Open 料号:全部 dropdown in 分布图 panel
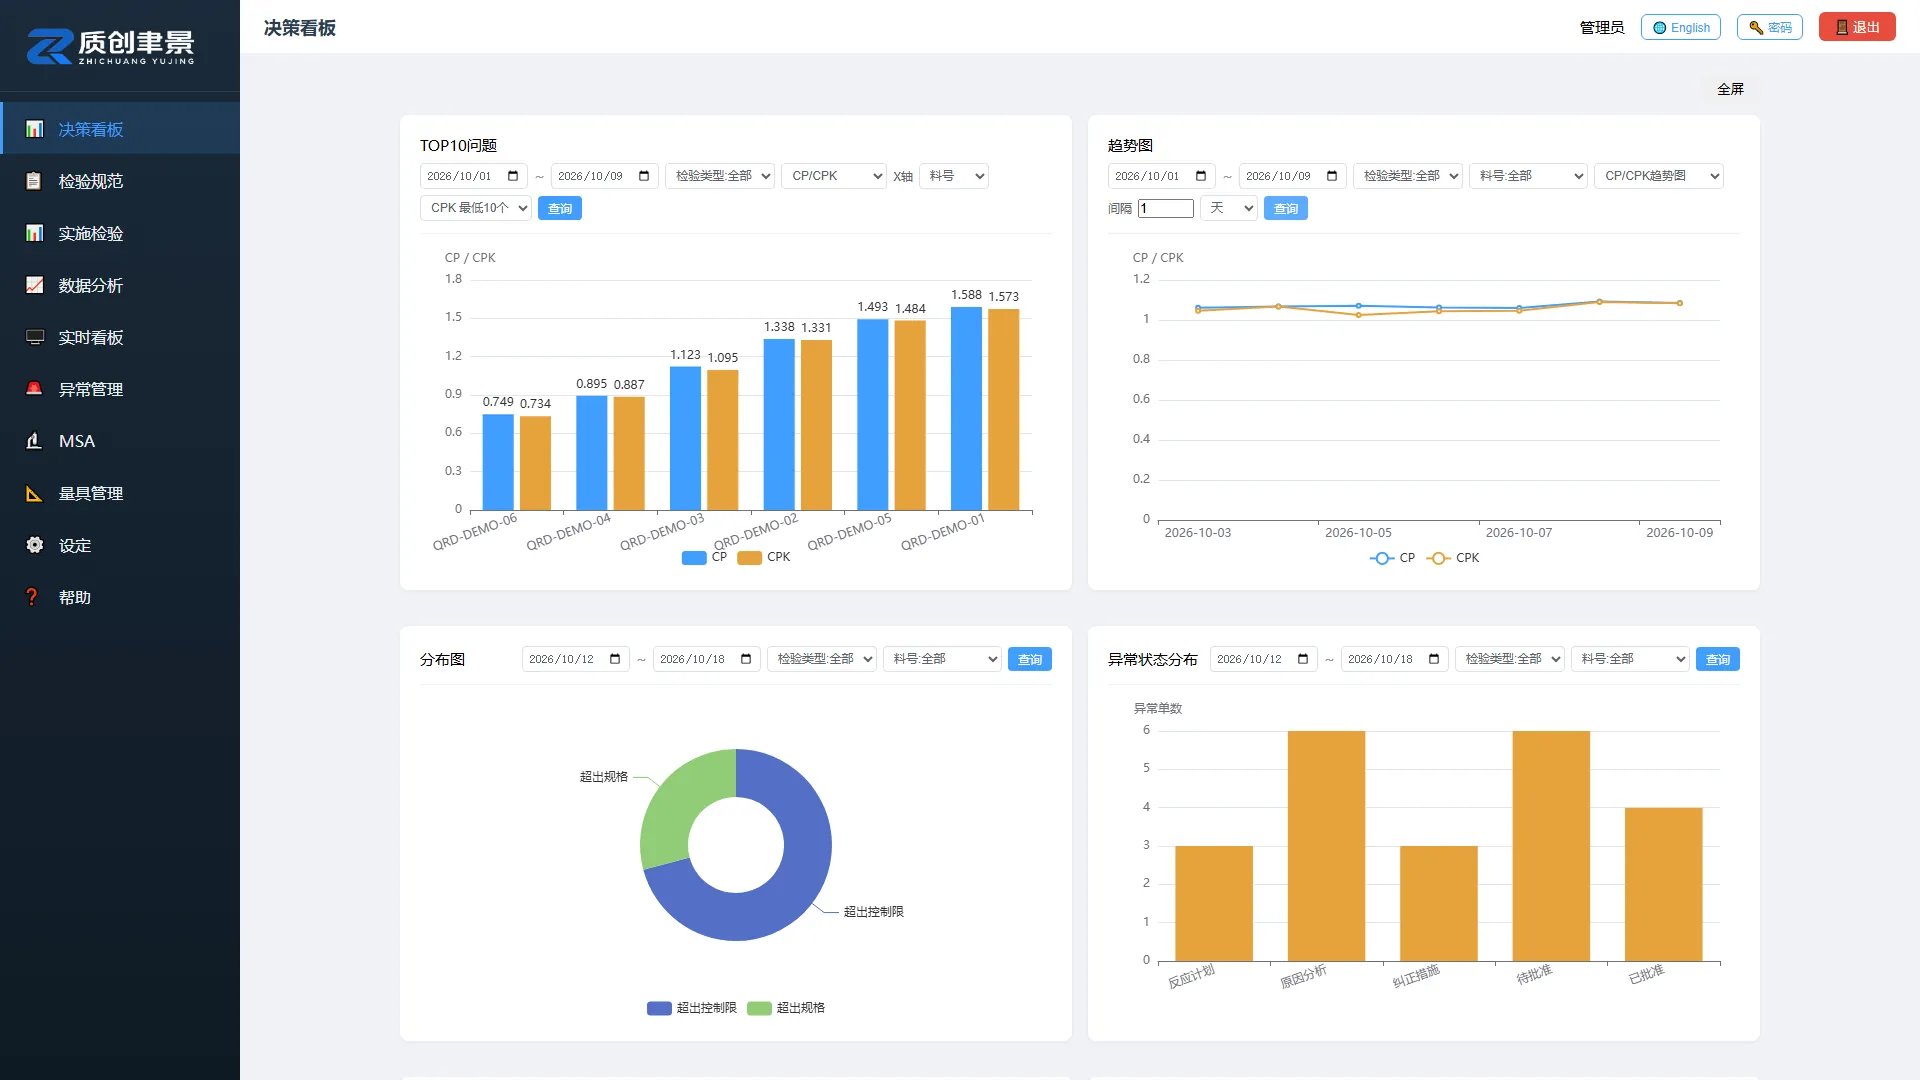 tap(942, 659)
